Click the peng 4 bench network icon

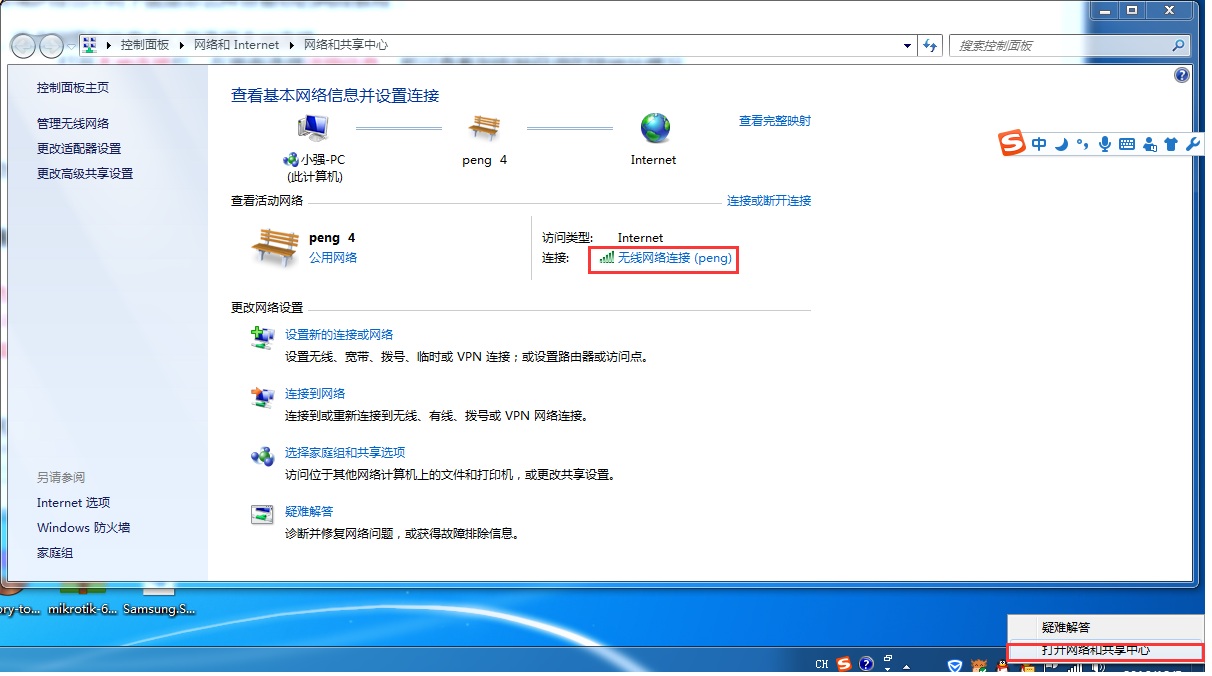point(484,128)
